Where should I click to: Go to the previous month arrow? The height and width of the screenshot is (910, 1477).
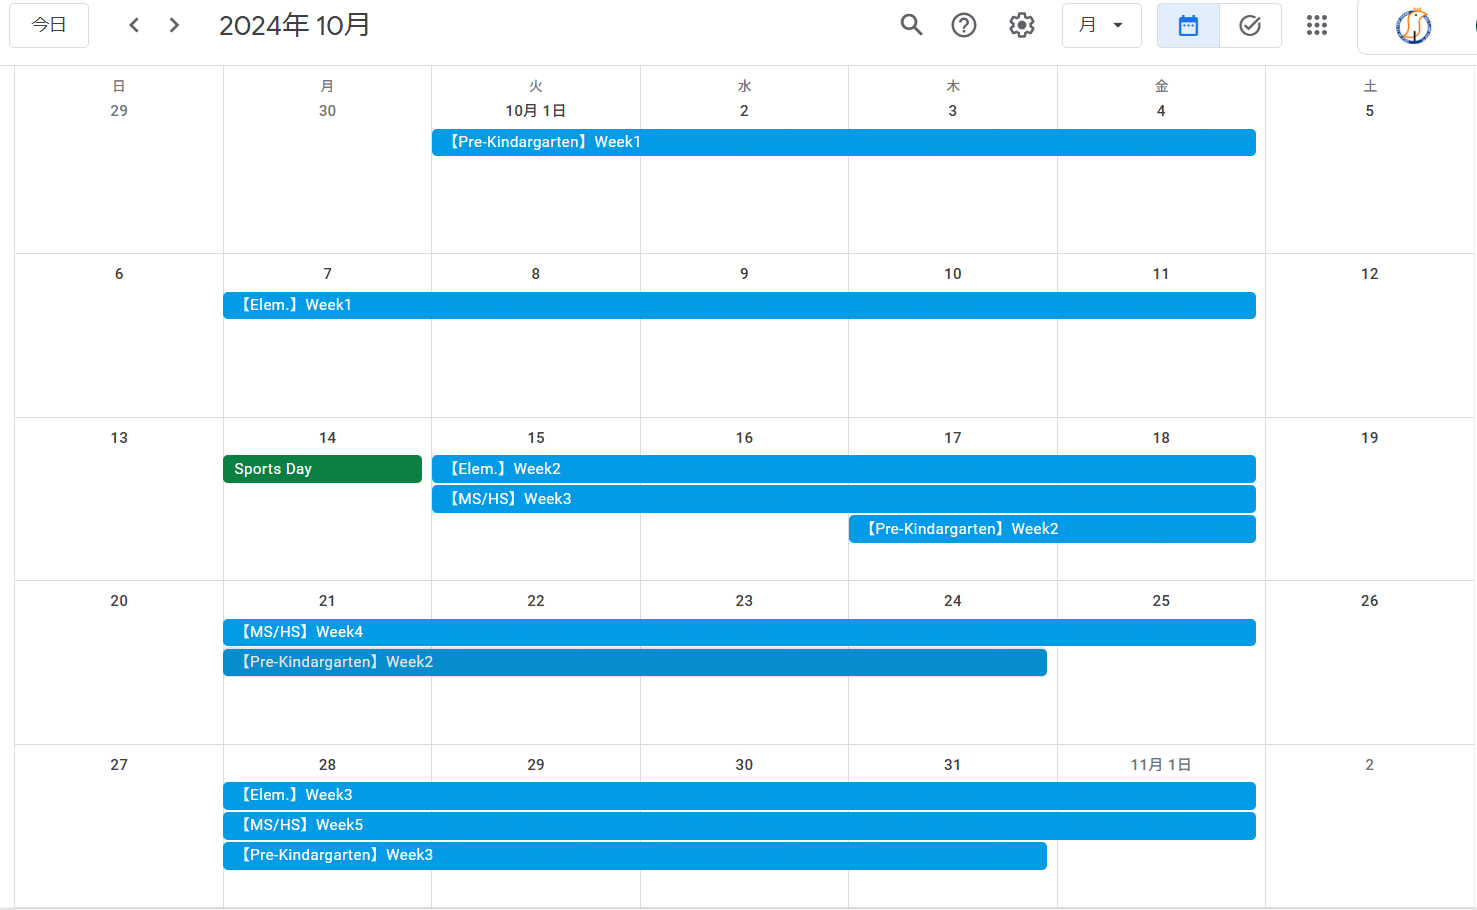point(134,25)
